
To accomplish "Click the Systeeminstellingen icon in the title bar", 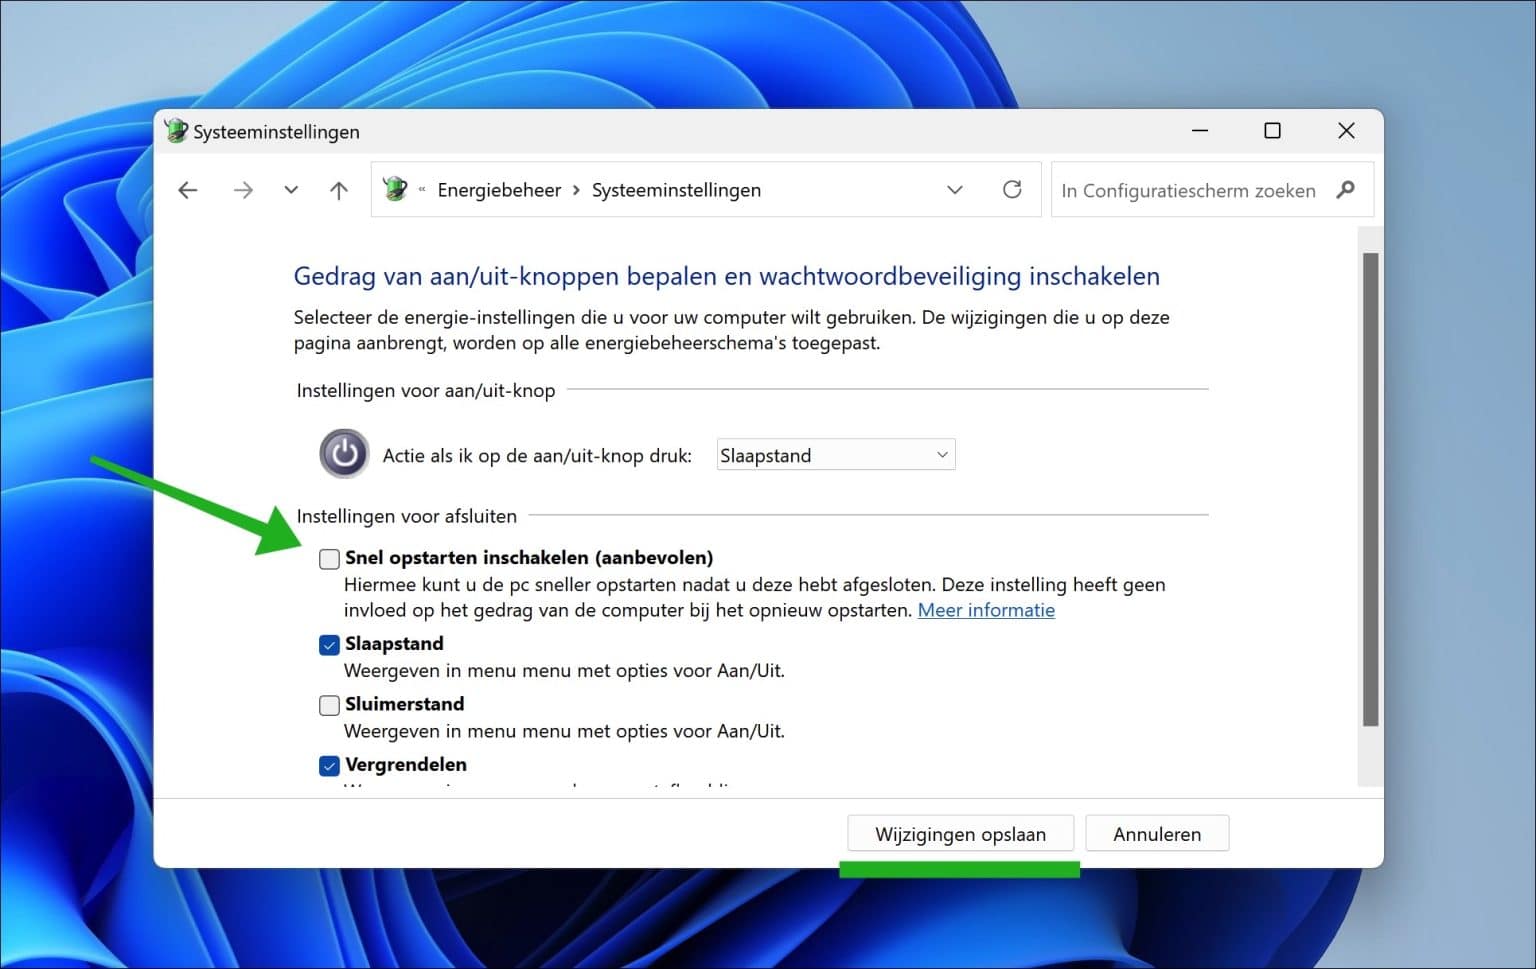I will click(176, 130).
